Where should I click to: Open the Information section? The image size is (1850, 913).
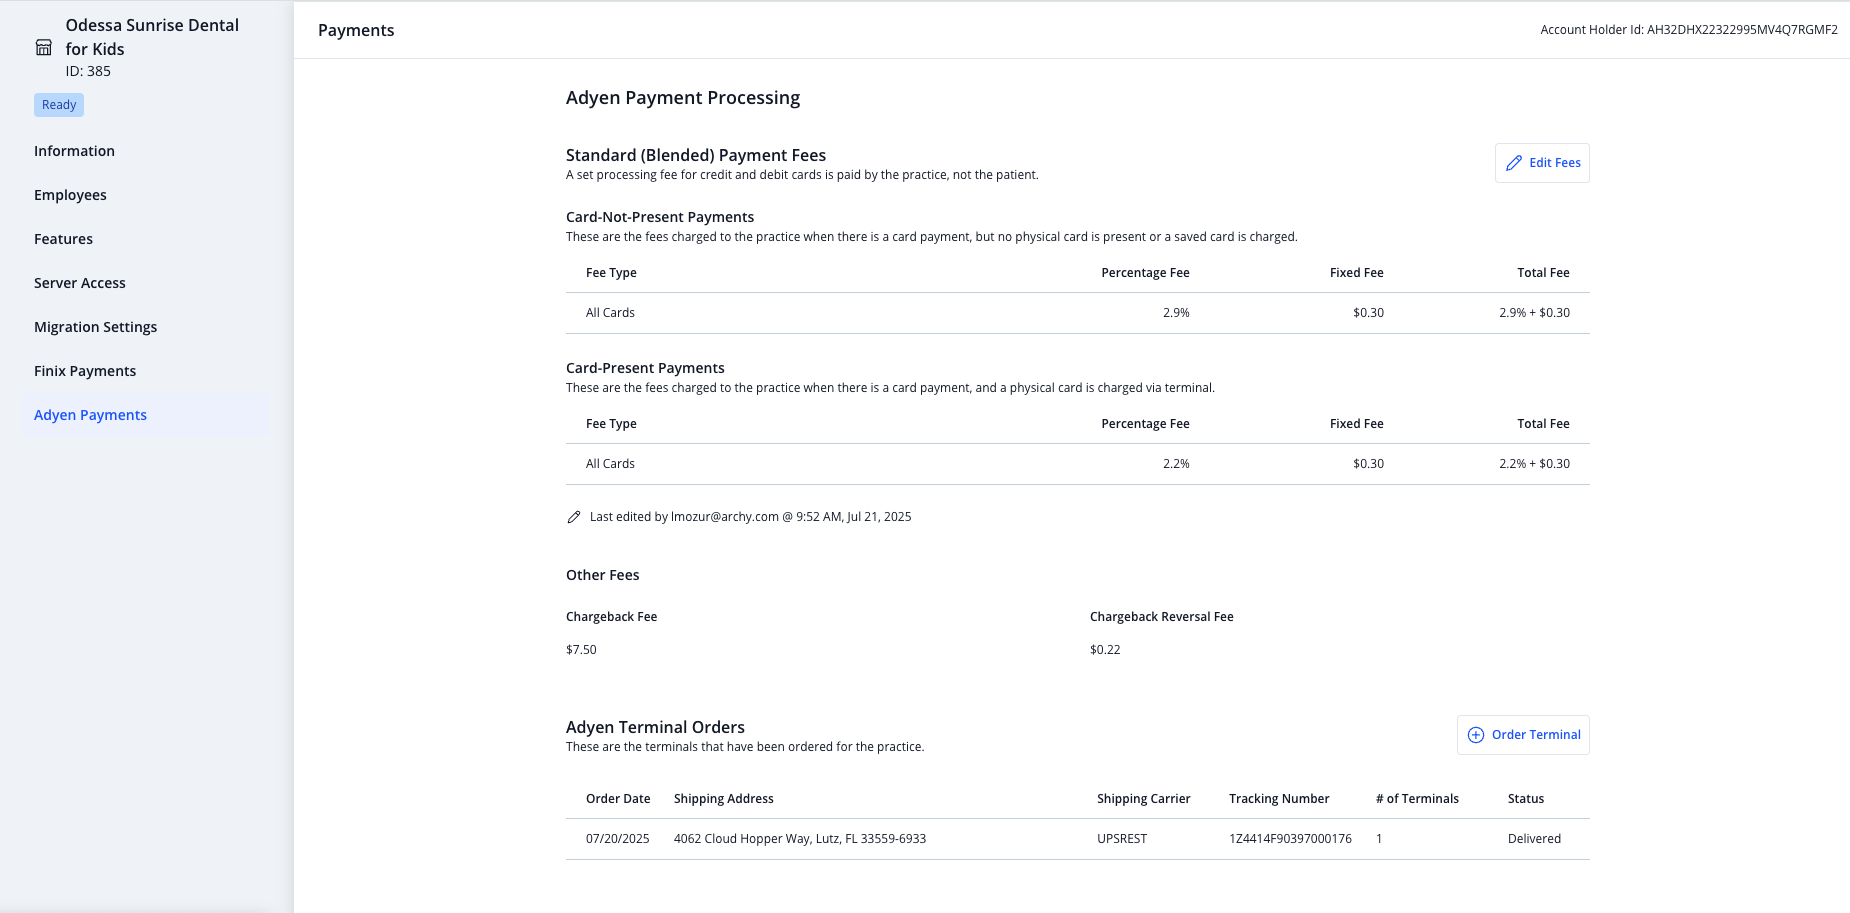pos(74,151)
